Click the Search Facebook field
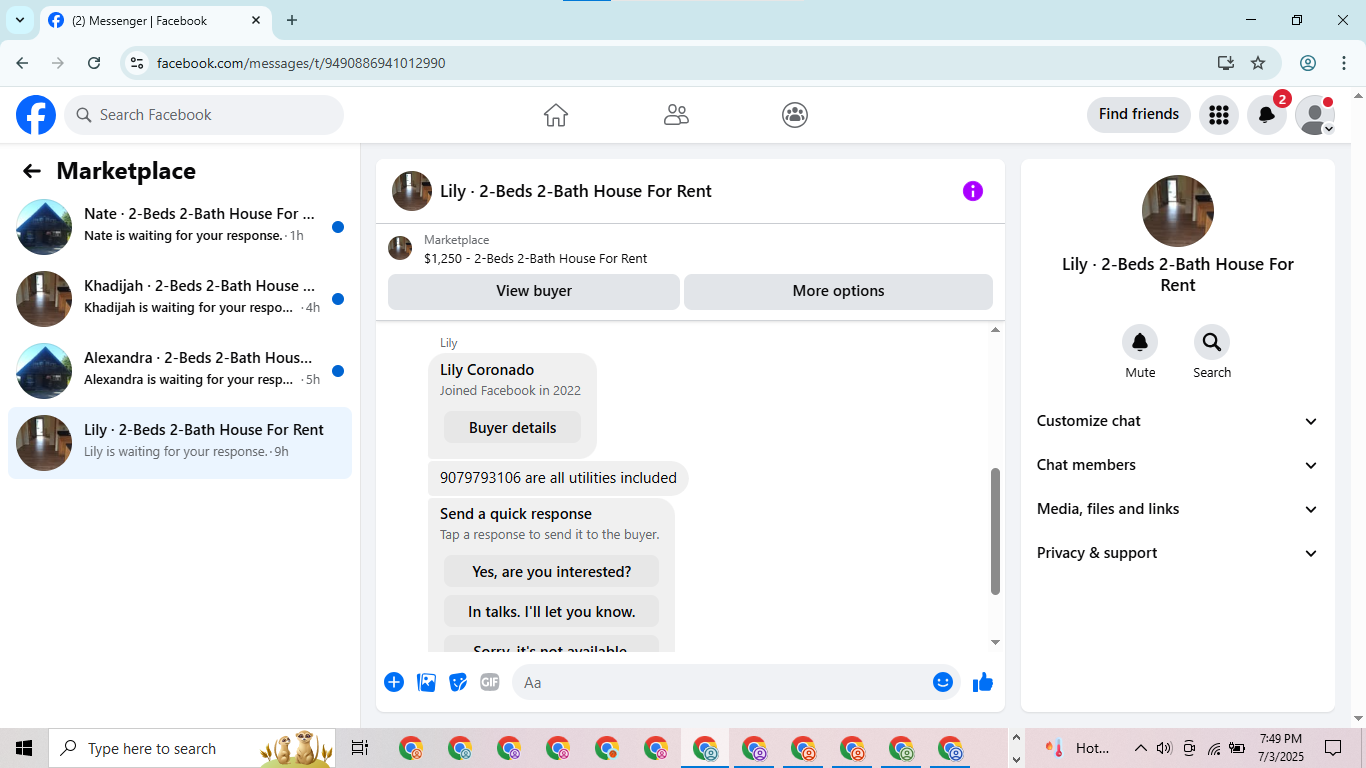 pos(204,115)
